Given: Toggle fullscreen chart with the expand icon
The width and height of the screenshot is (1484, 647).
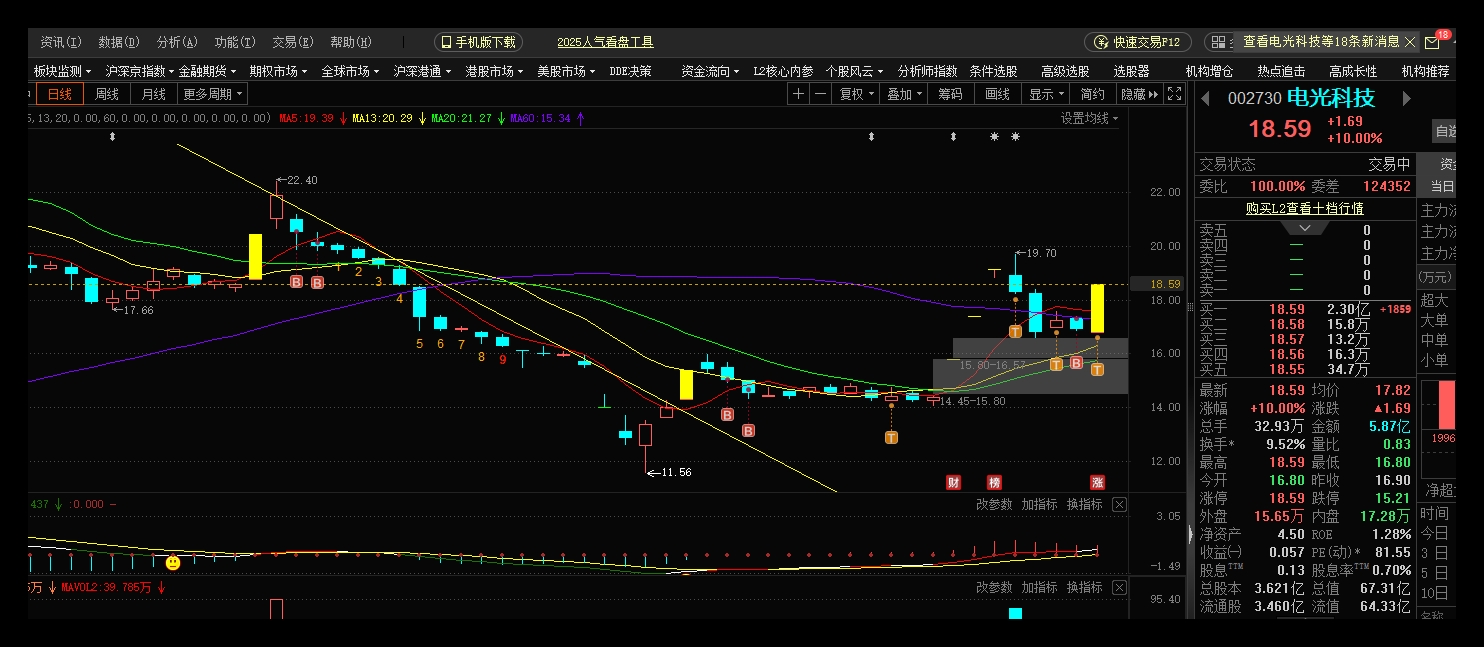Looking at the screenshot, I should click(x=1175, y=94).
